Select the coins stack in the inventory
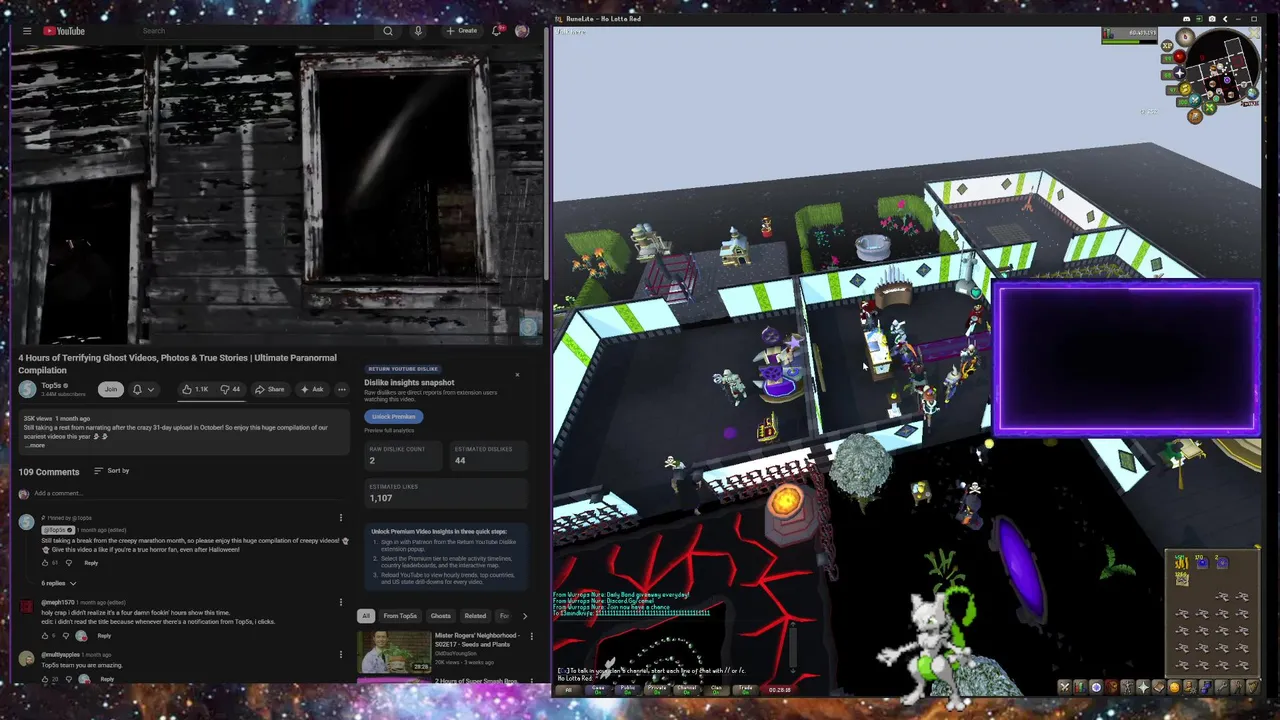Viewport: 1280px width, 720px height. pyautogui.click(x=1182, y=563)
